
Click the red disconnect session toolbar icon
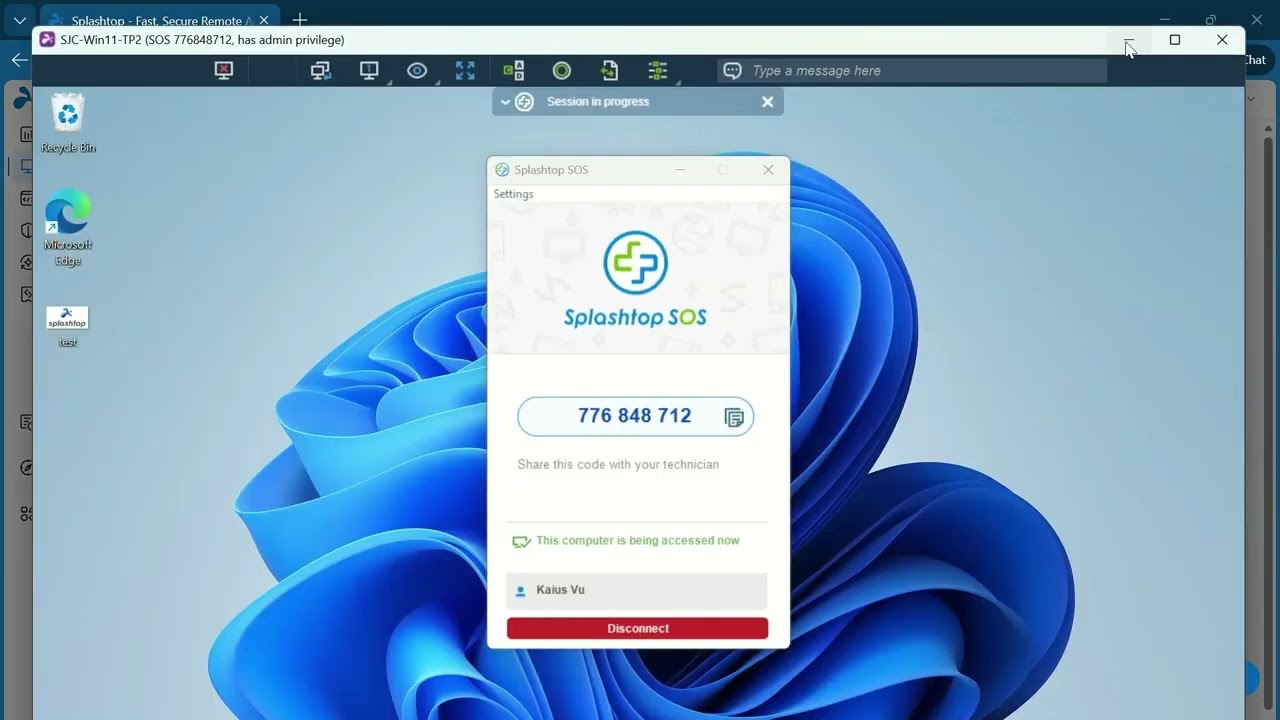point(224,70)
